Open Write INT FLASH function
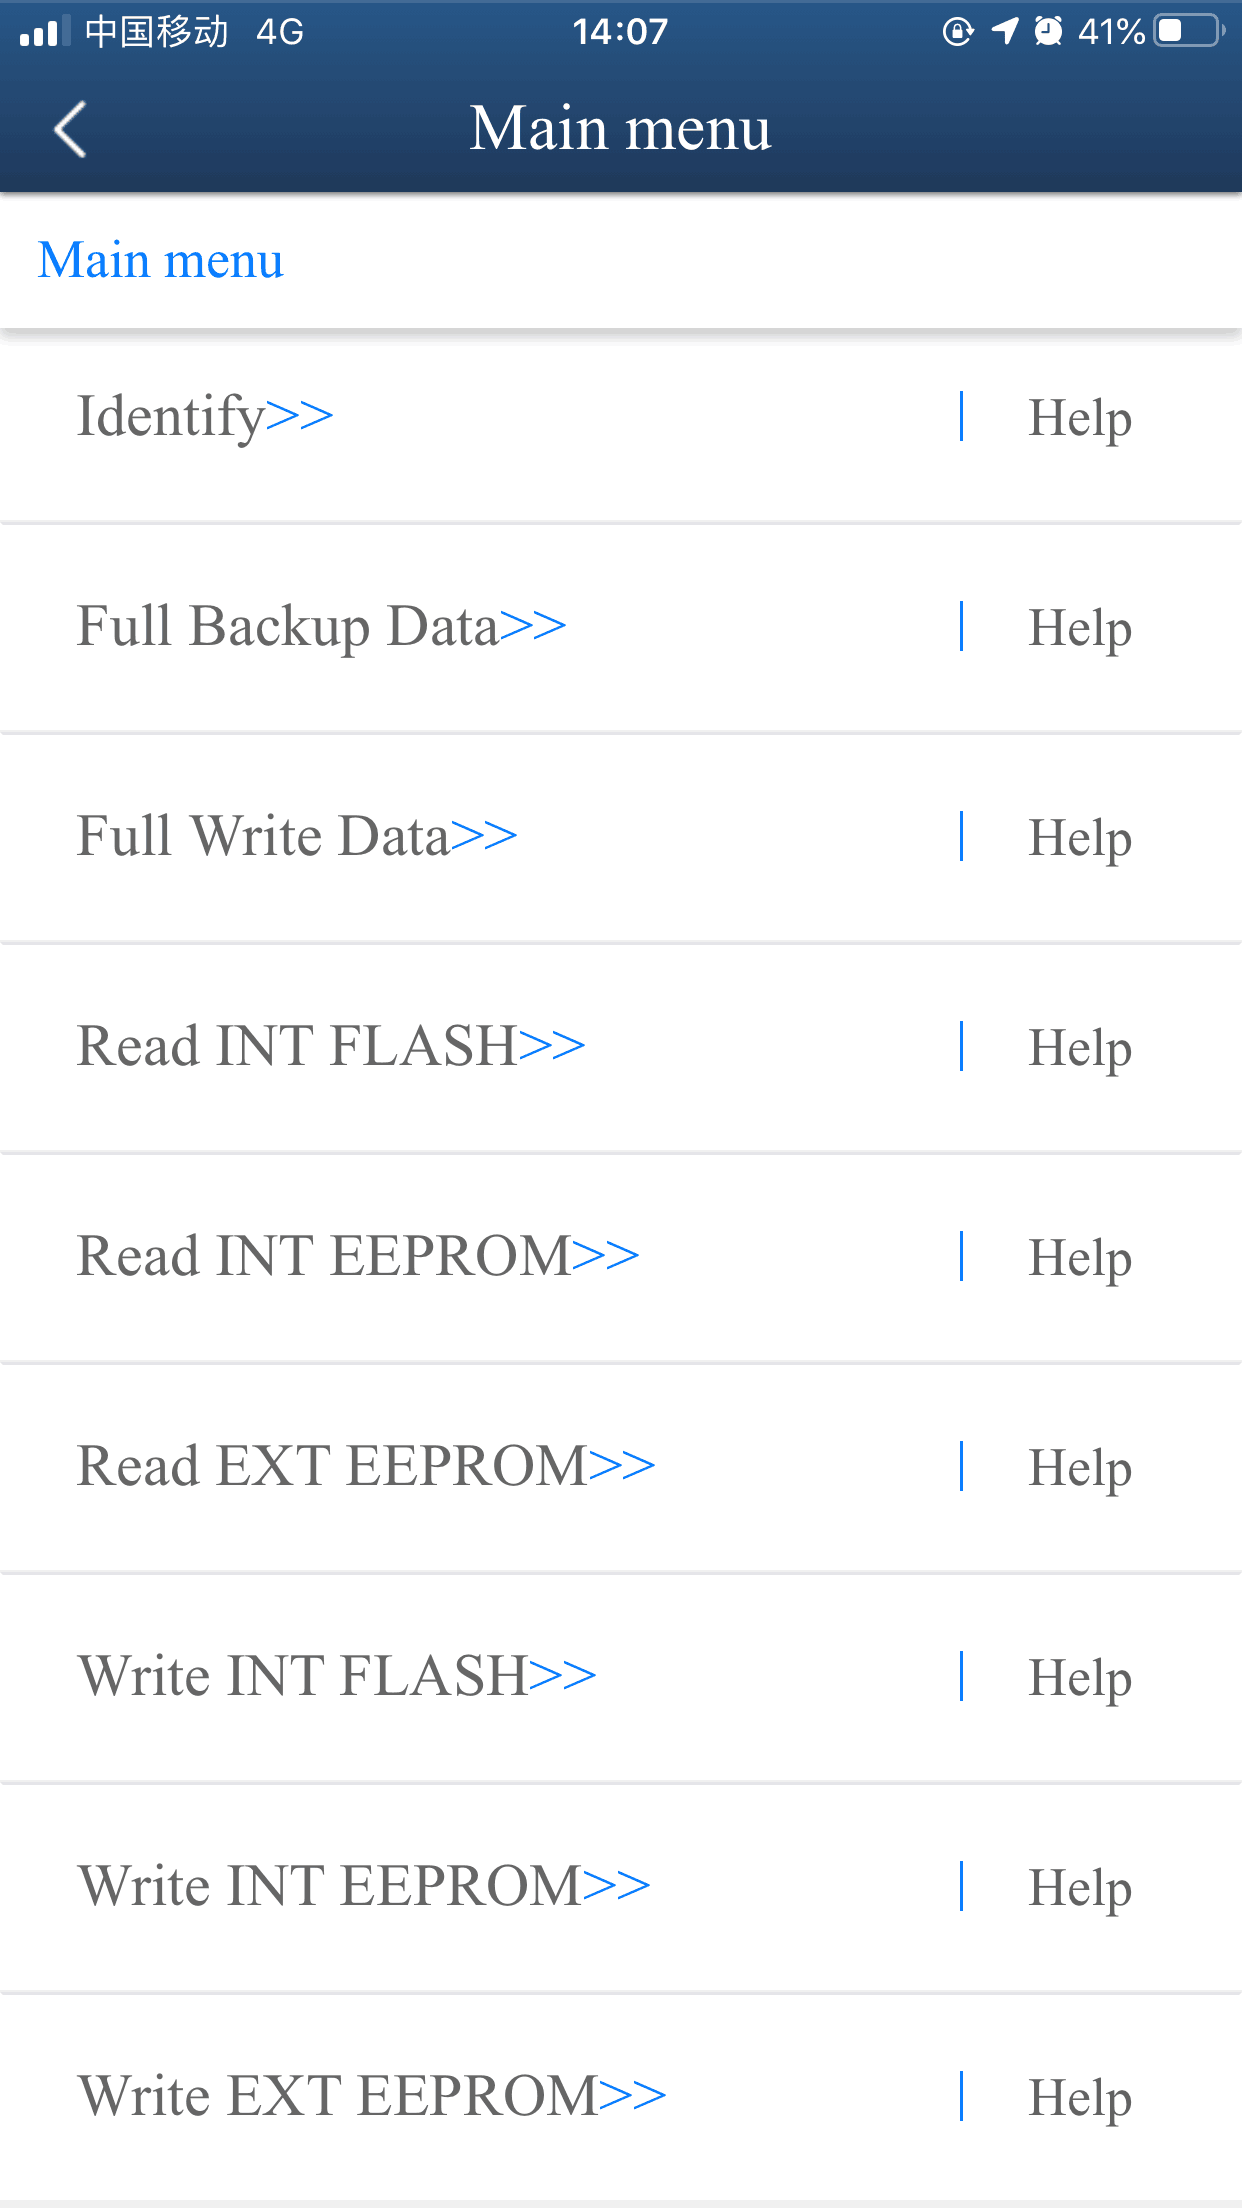Screen dimensions: 1242x2208 tap(337, 1676)
